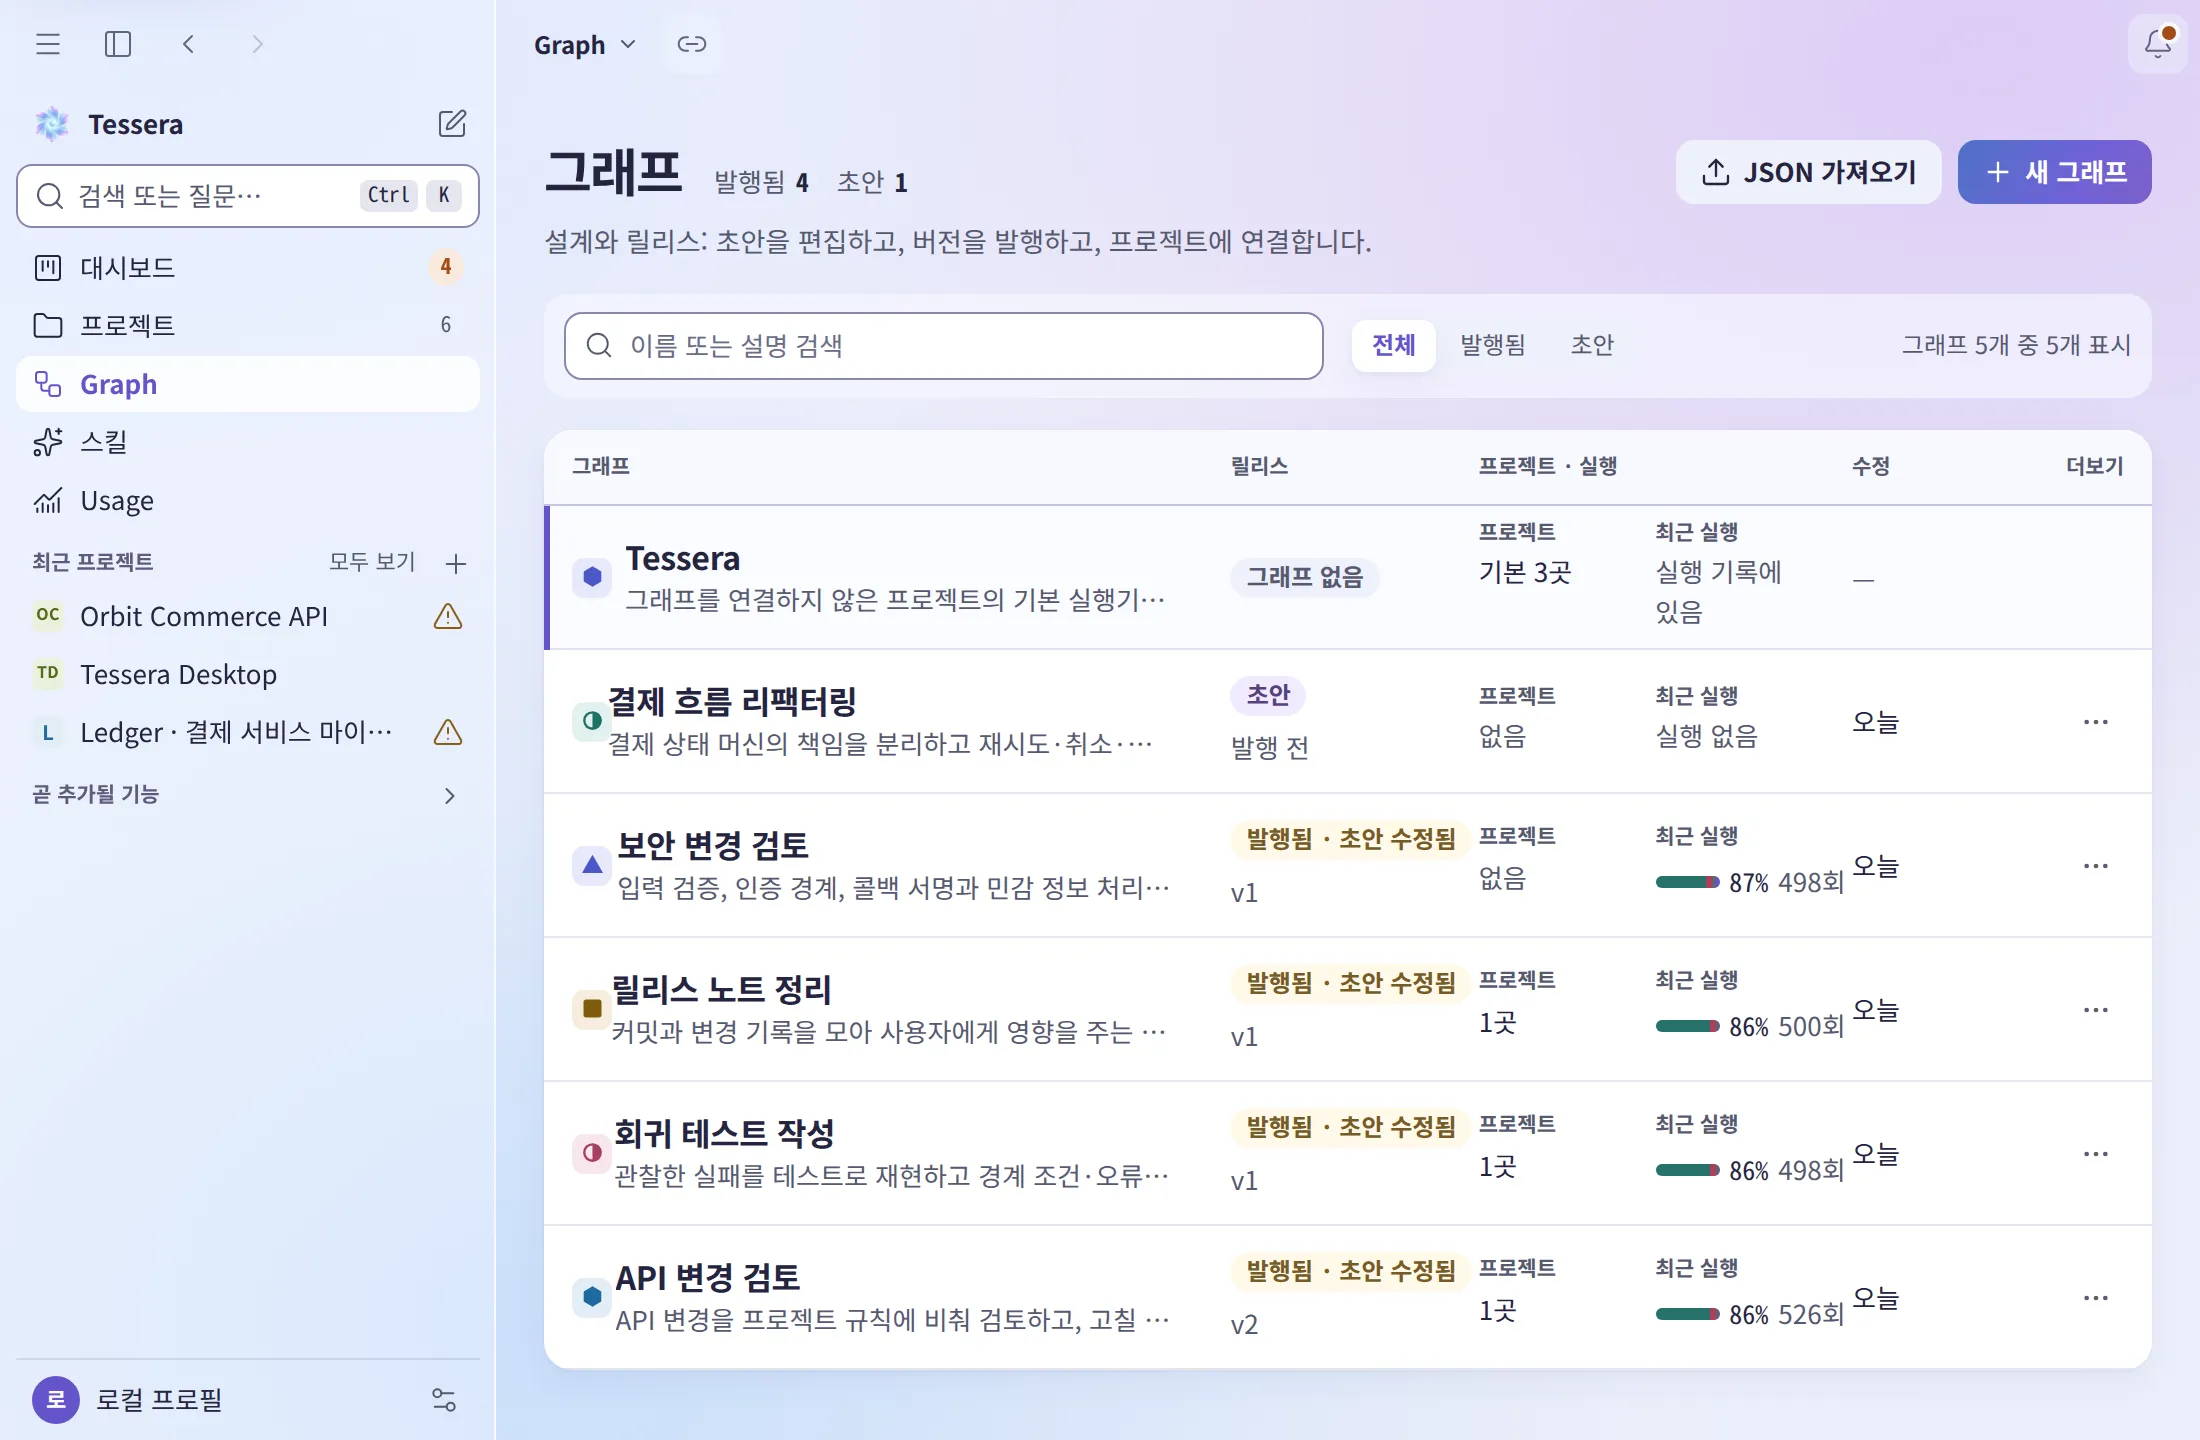This screenshot has height=1440, width=2200.
Task: Open more options for 릴리스 노트 정리
Action: 2096,1010
